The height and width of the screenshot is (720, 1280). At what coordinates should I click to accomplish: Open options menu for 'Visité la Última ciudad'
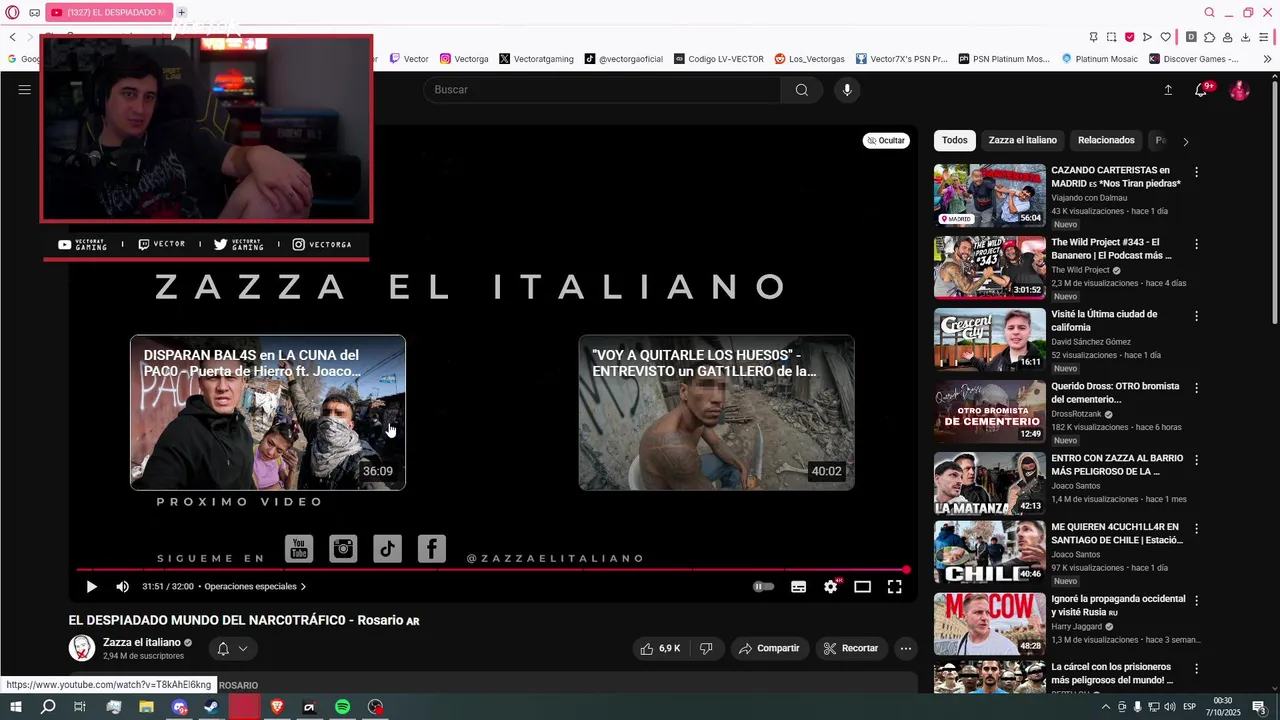click(1196, 316)
